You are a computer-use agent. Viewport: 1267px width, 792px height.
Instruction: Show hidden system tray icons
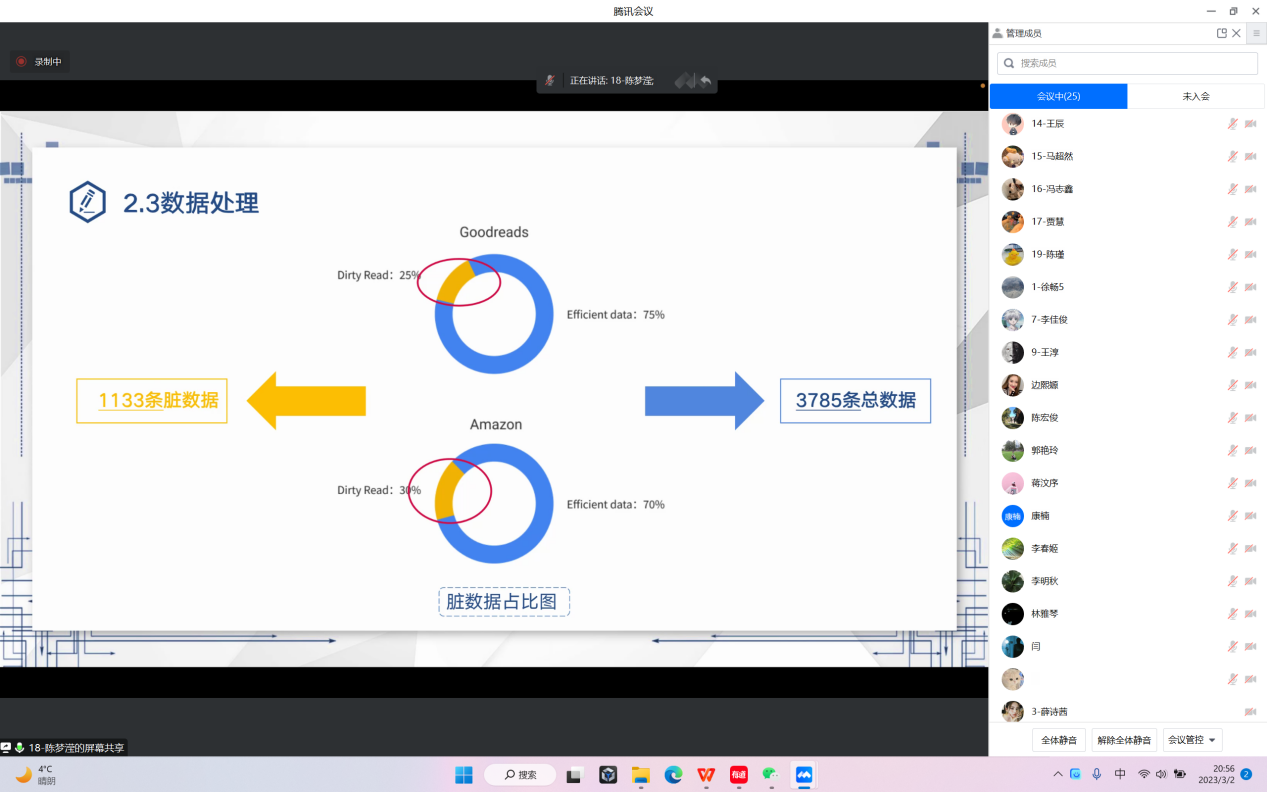pos(1058,774)
